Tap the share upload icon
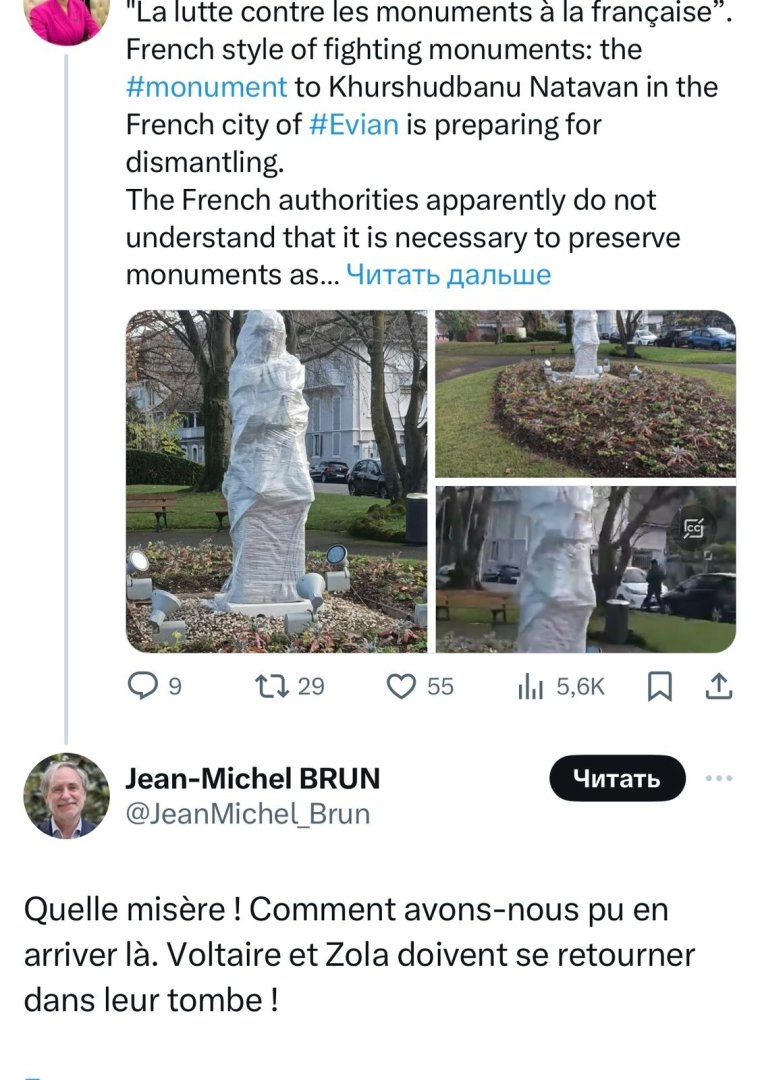 [720, 686]
